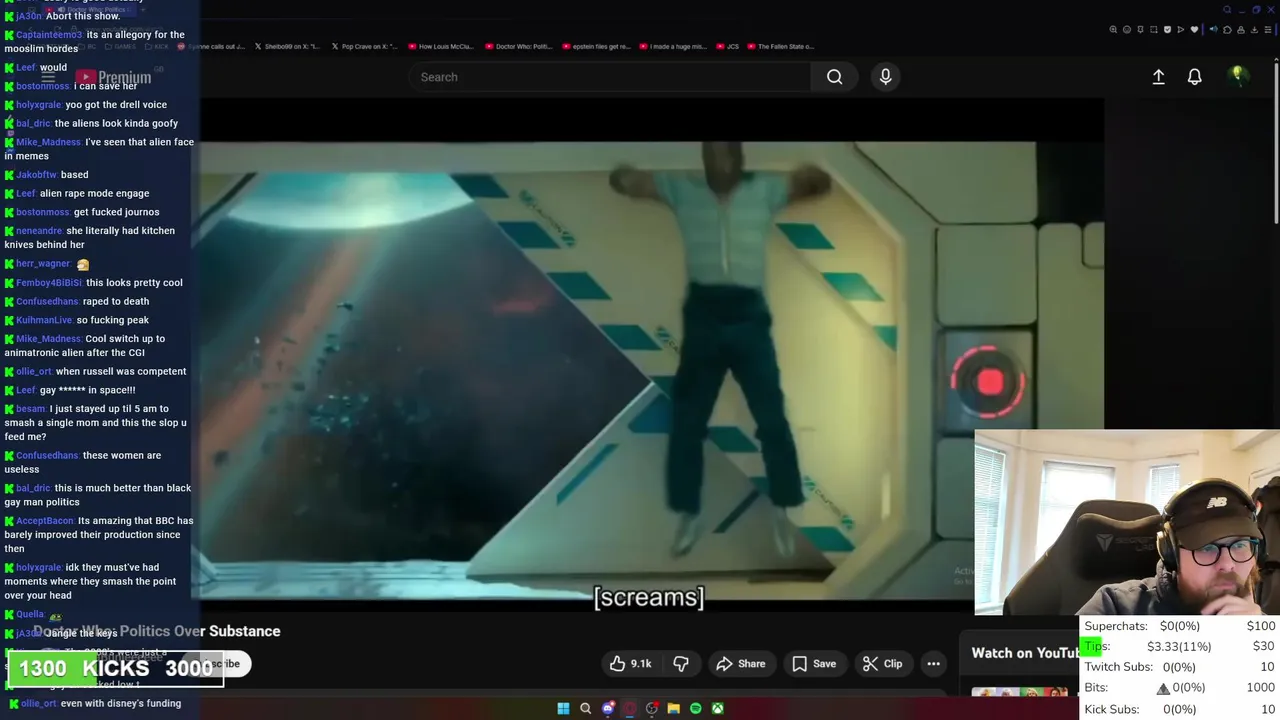This screenshot has height=720, width=1280.
Task: Click recommended video thumbnail under Watch on YouTube
Action: [x=1020, y=691]
